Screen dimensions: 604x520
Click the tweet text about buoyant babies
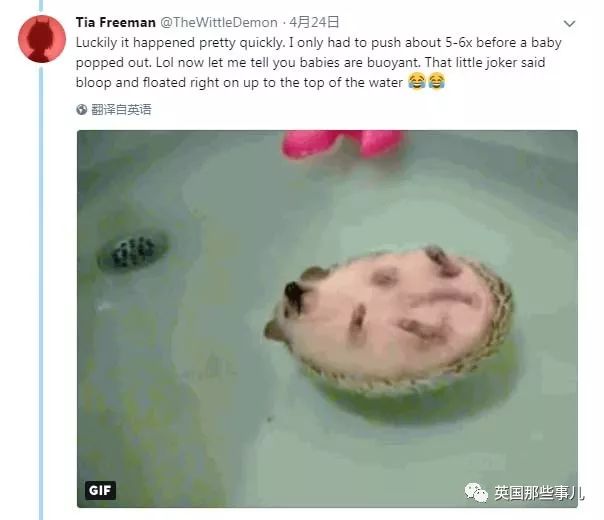point(318,62)
